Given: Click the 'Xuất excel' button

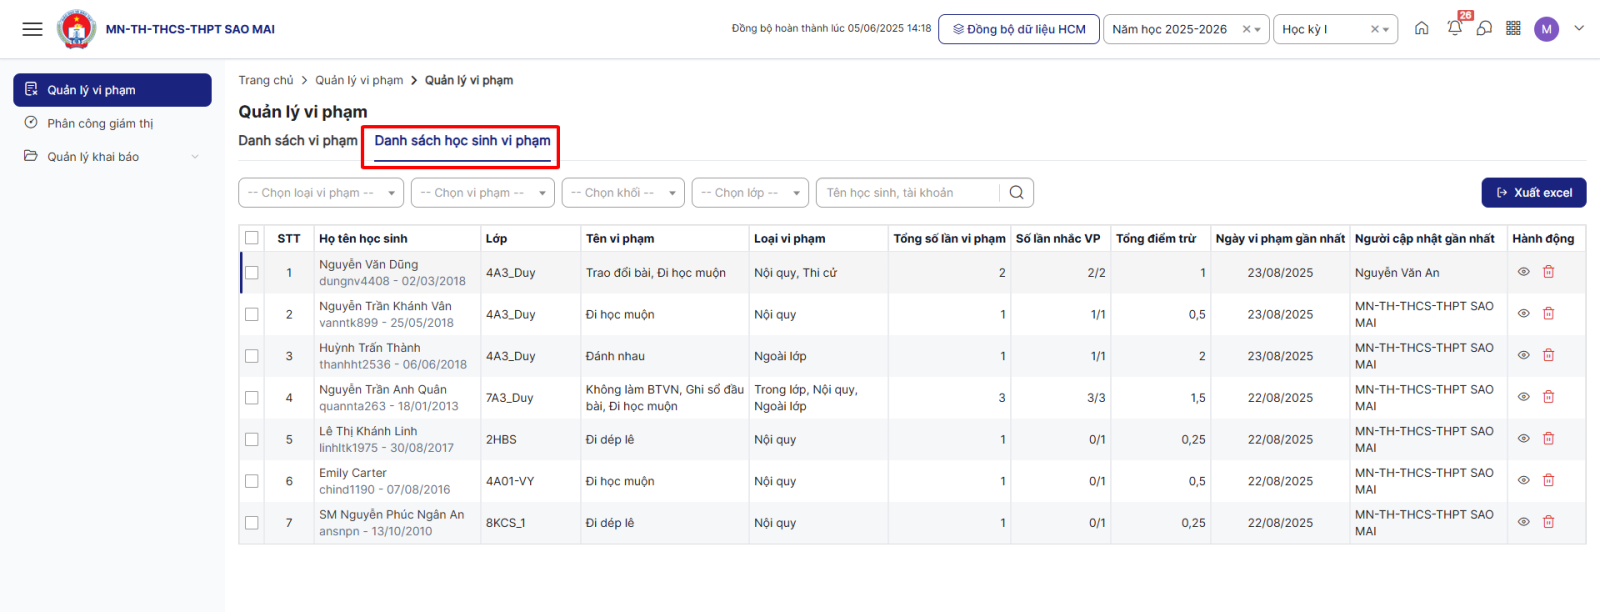Looking at the screenshot, I should coord(1533,193).
